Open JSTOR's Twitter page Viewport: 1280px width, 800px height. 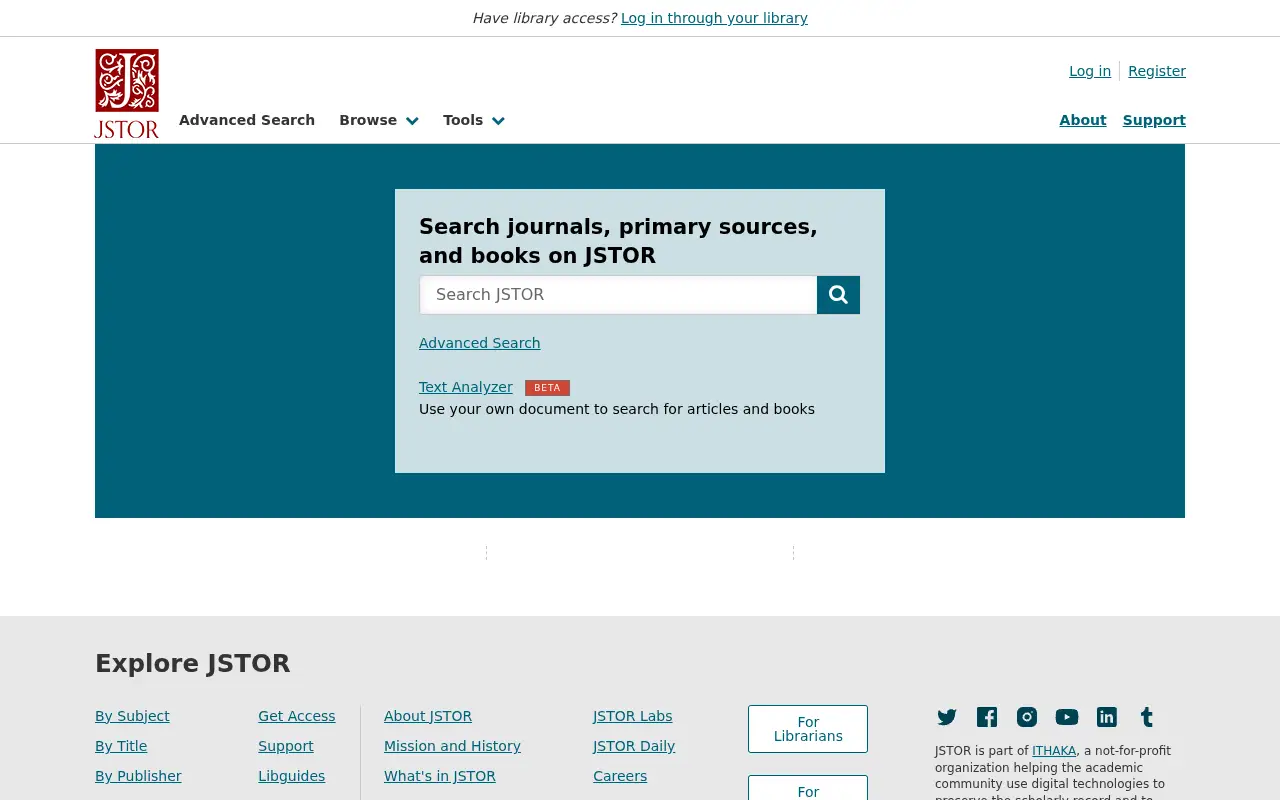pos(947,717)
